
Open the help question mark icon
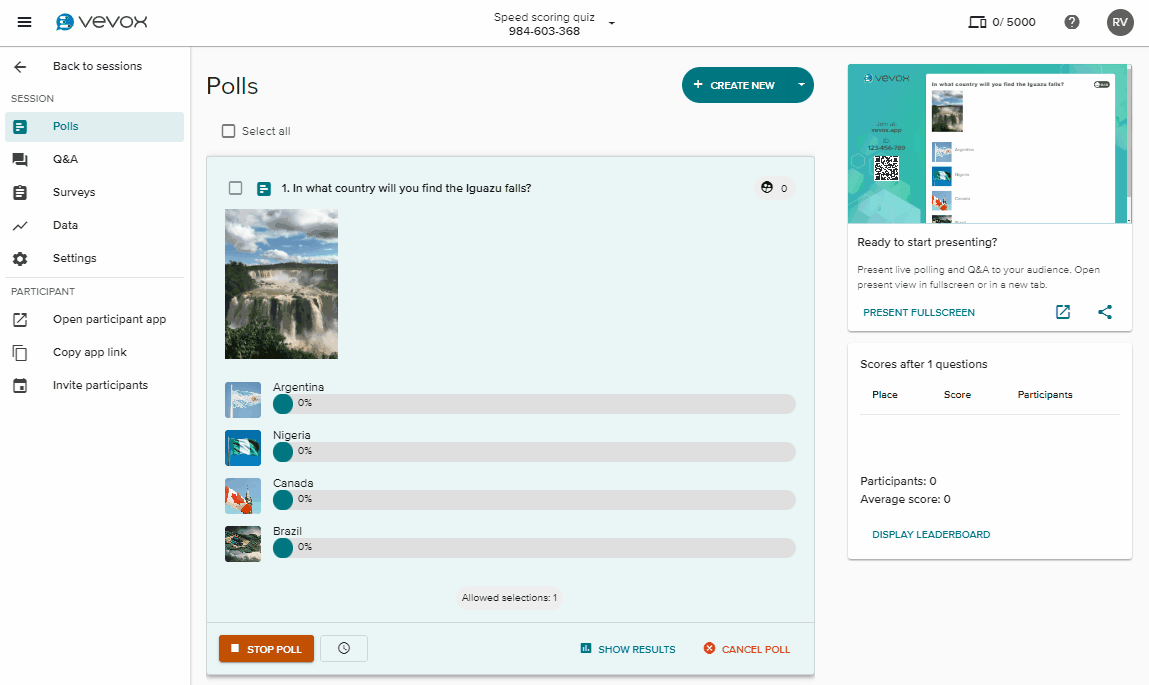click(x=1071, y=22)
